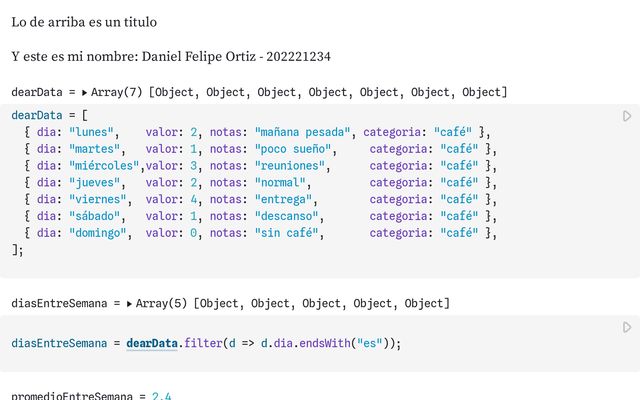Click the diasEntreSemana name in the output line
The image size is (640, 400).
click(x=59, y=304)
